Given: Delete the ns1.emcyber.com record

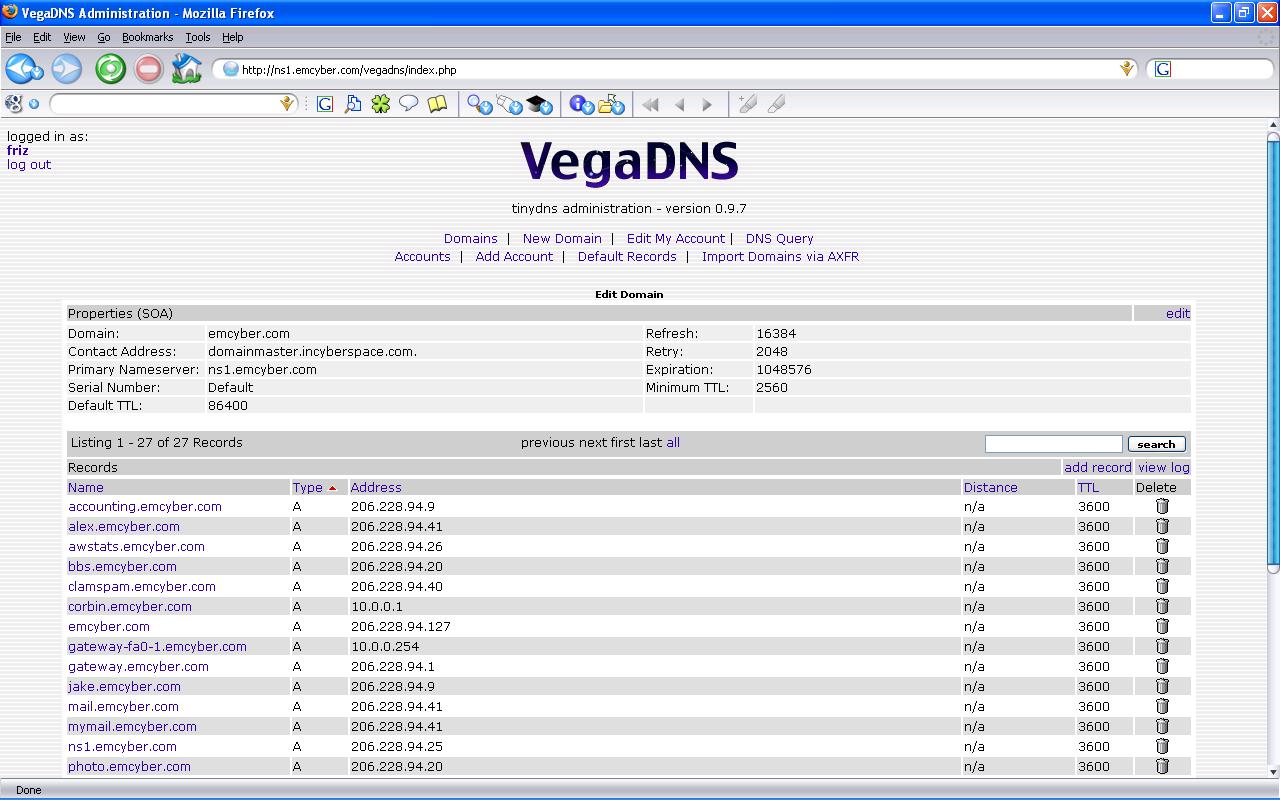Looking at the screenshot, I should coord(1162,746).
